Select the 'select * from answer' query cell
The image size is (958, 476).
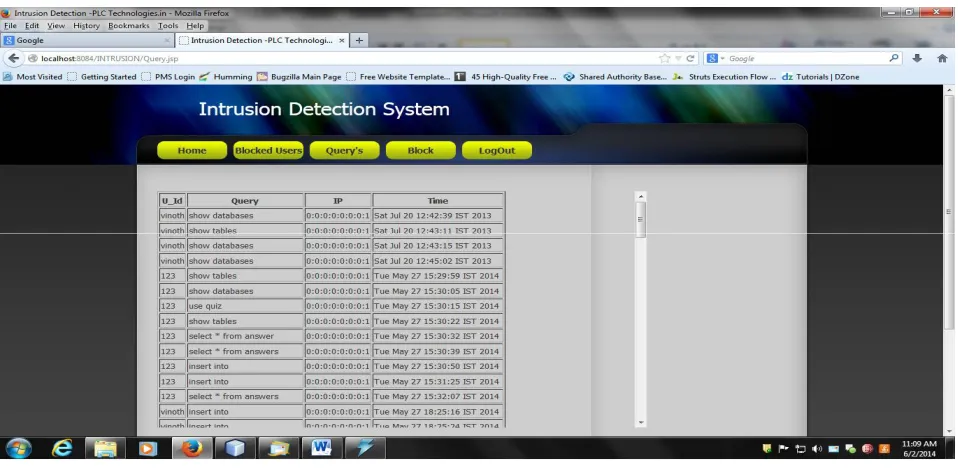pos(245,336)
